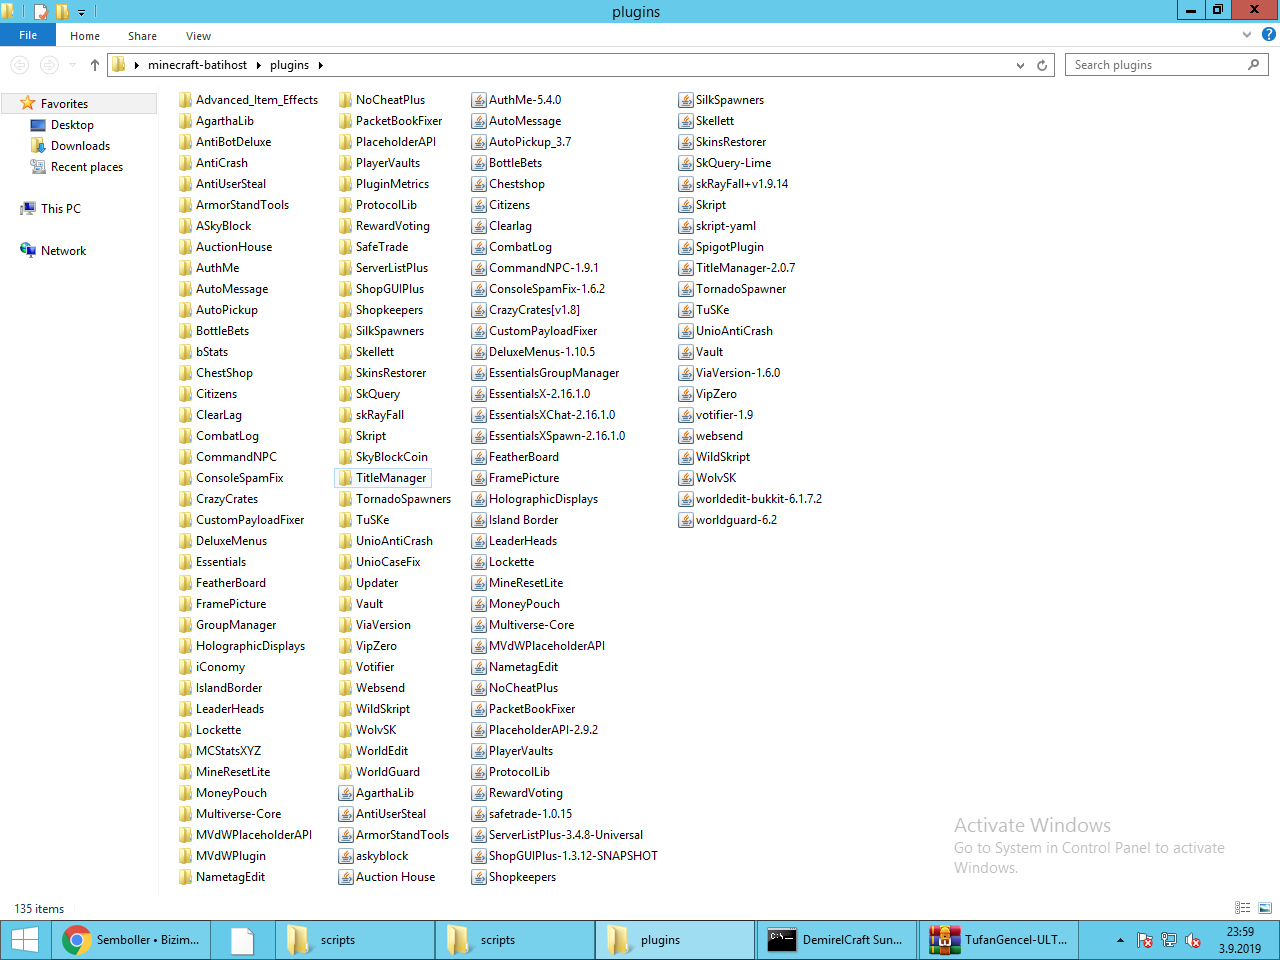Screen dimensions: 1280x960
Task: Expand the ribbon with the chevron
Action: click(1247, 35)
